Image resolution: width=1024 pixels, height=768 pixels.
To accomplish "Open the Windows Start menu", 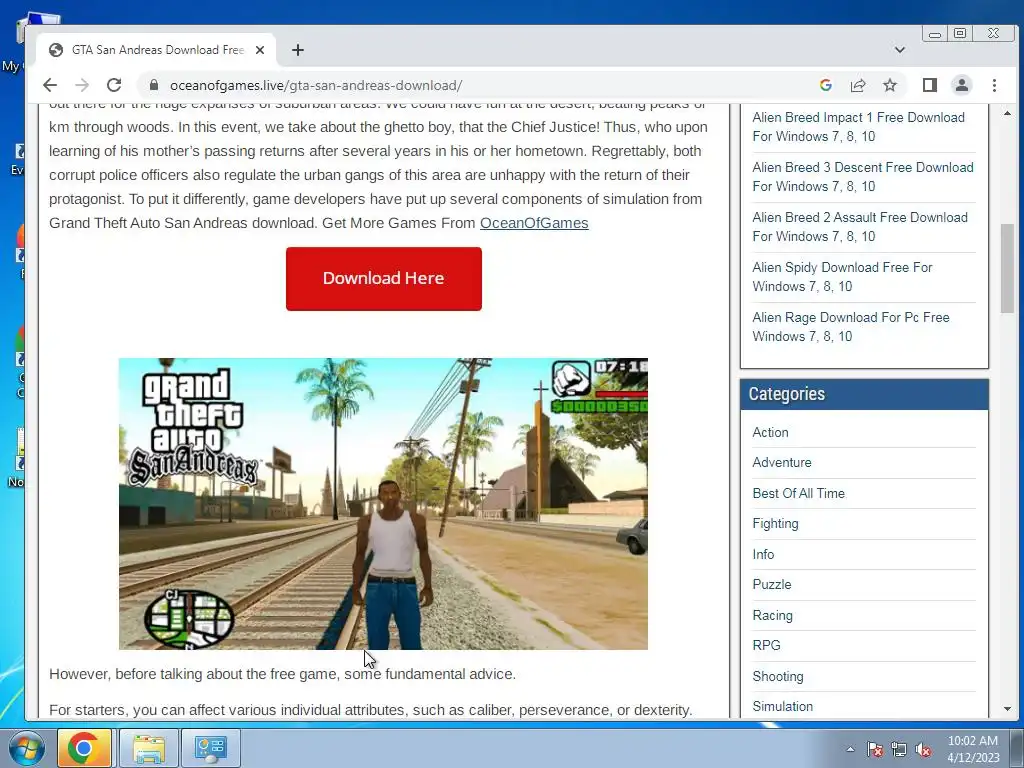I will 26,748.
